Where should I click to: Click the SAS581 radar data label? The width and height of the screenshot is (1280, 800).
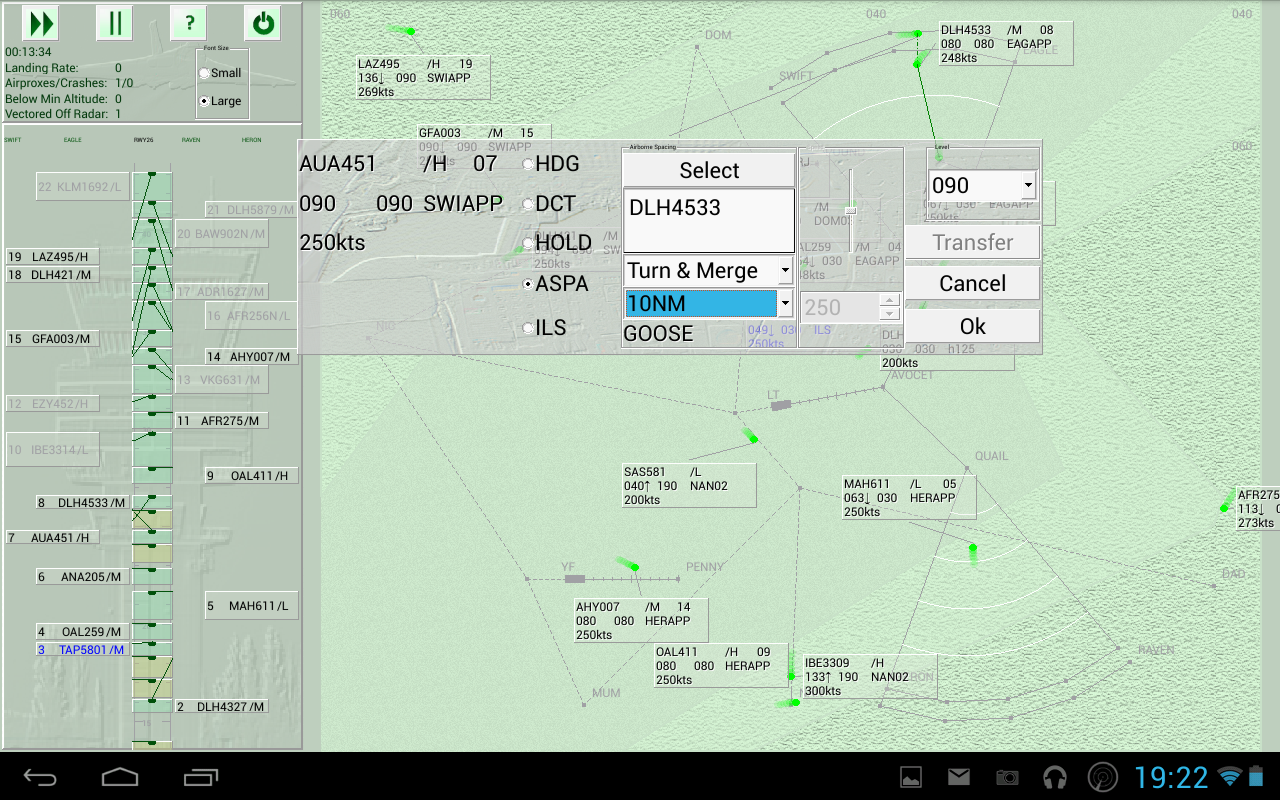pyautogui.click(x=688, y=485)
